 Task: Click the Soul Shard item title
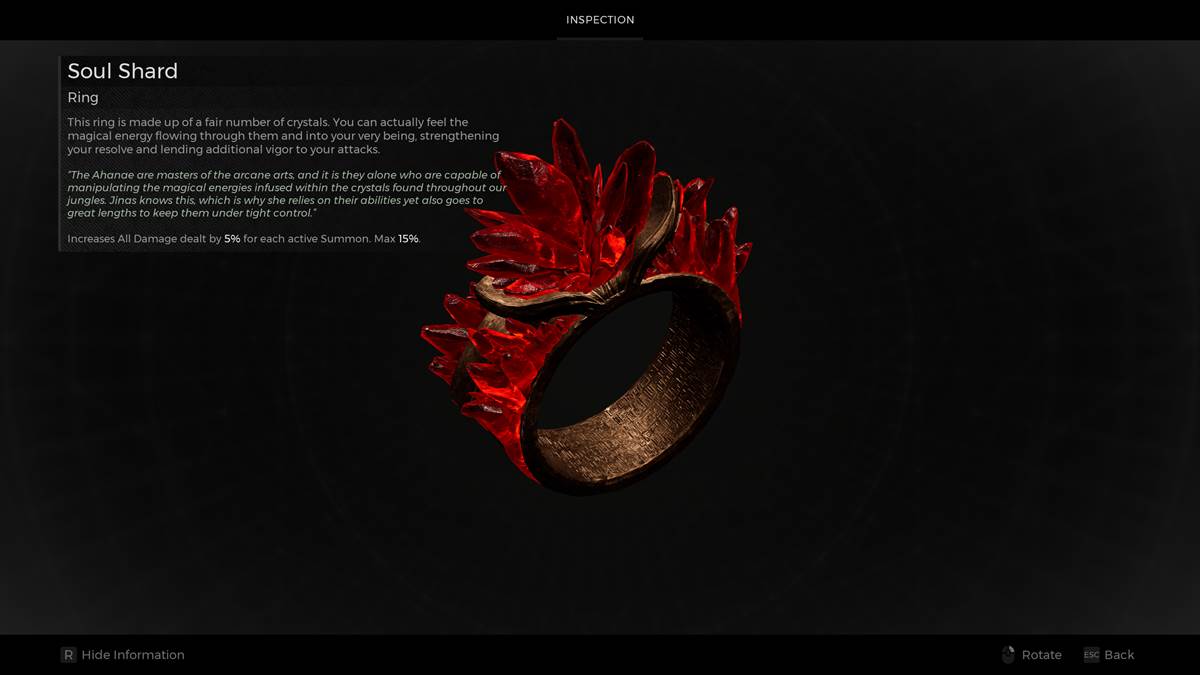coord(123,71)
